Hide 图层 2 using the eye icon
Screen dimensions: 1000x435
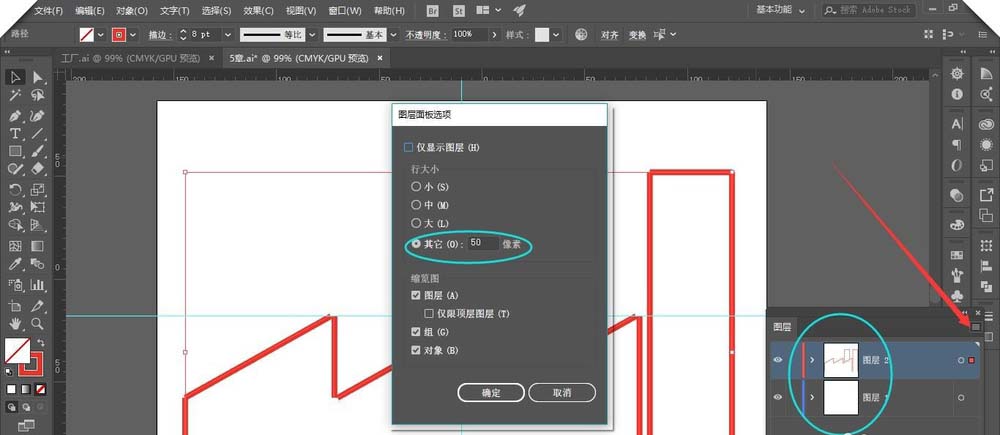click(x=780, y=360)
